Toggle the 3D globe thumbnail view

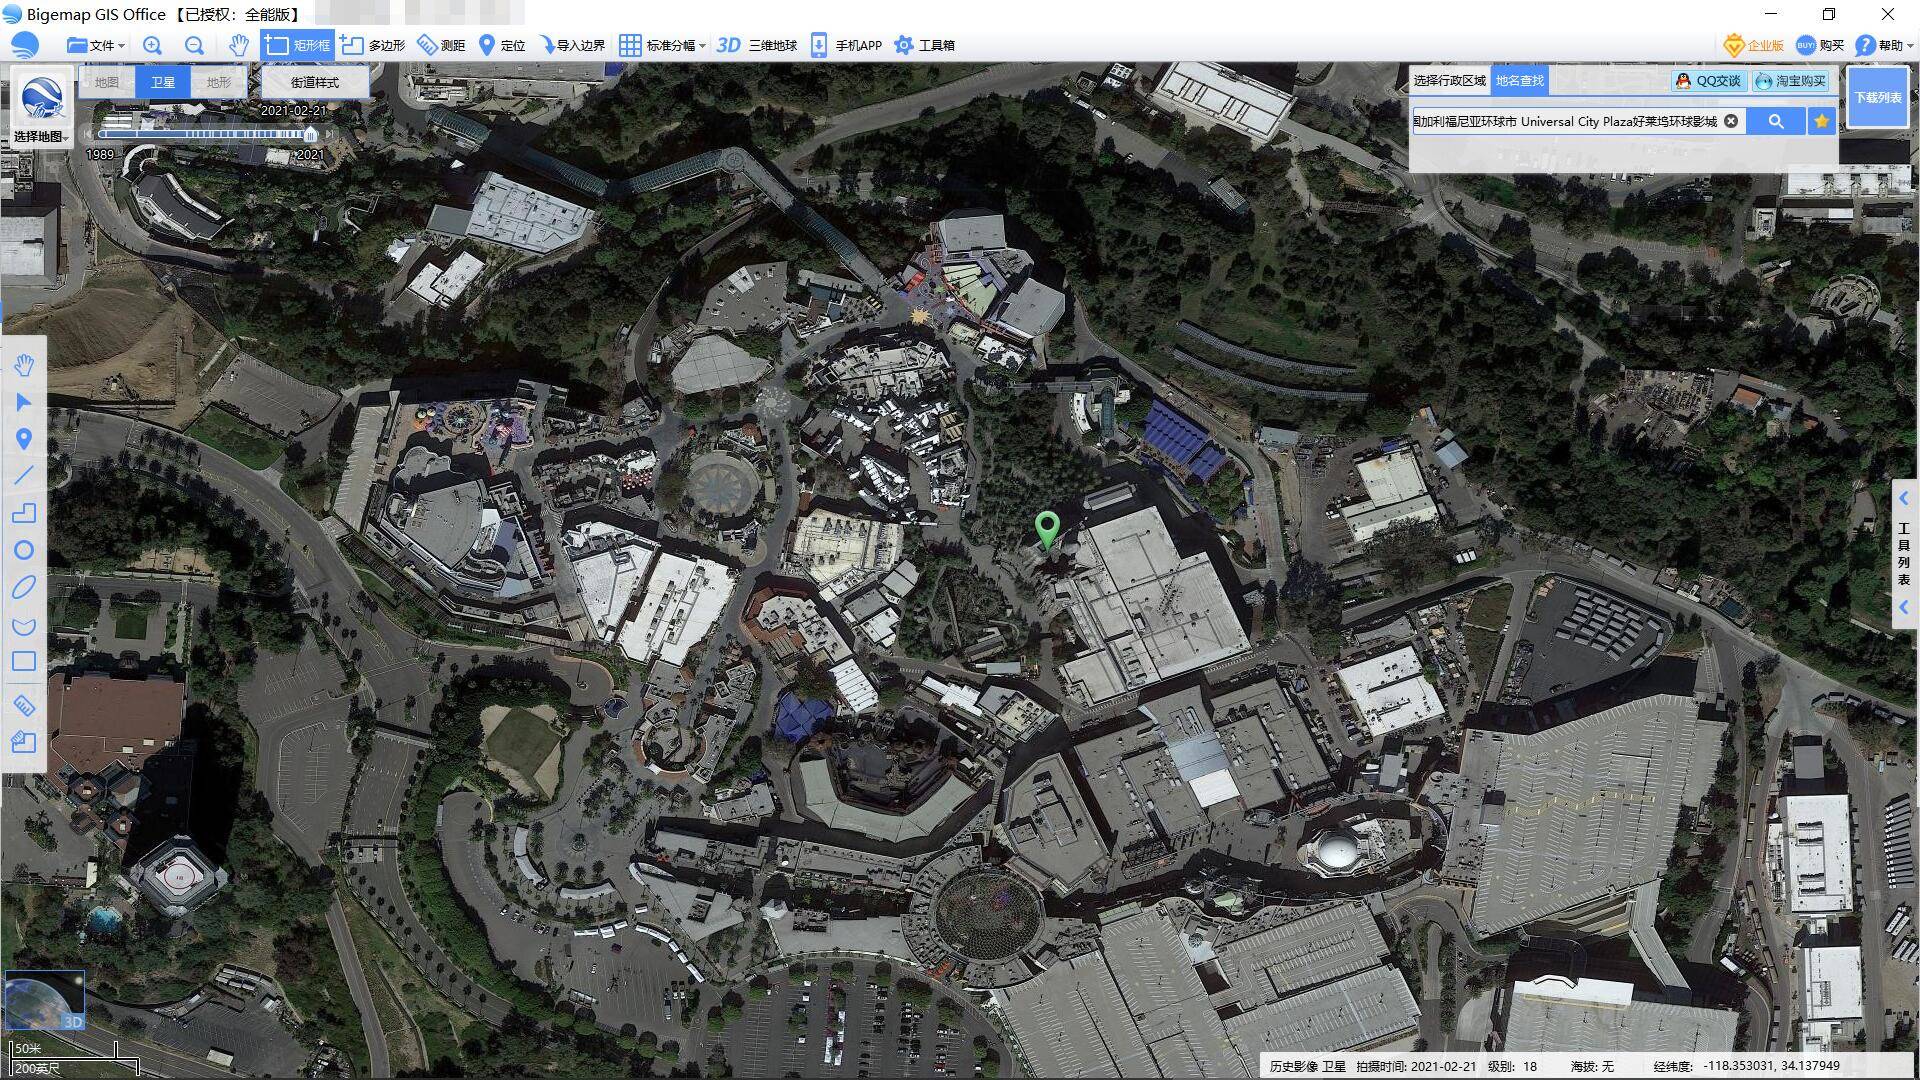point(44,999)
